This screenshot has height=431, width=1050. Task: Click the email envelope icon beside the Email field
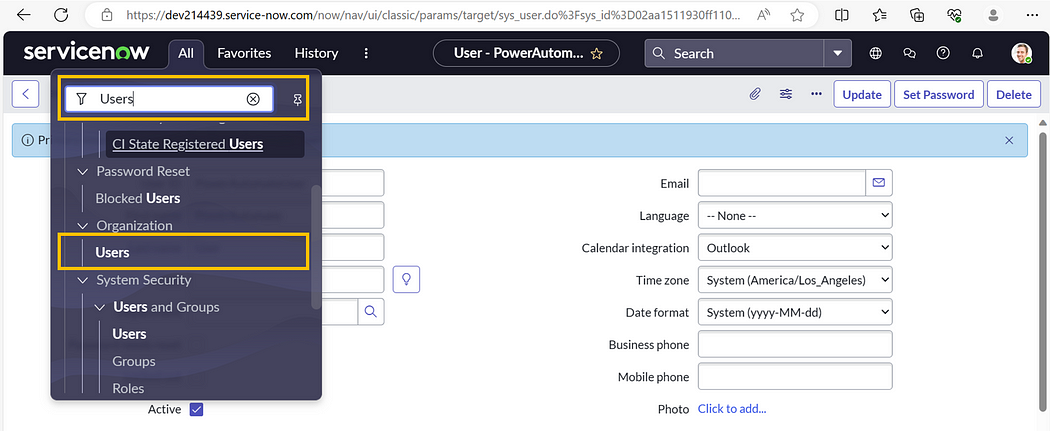click(879, 183)
